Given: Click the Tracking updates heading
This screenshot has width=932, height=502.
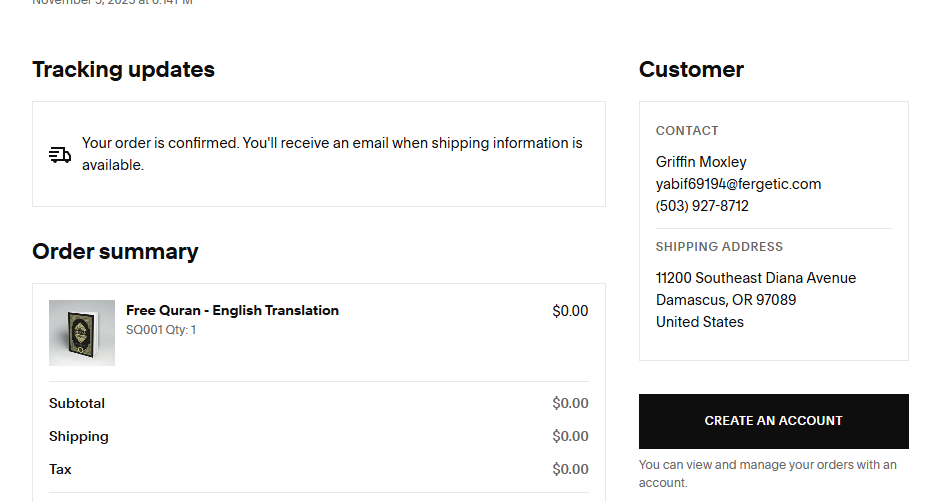Looking at the screenshot, I should (x=123, y=70).
